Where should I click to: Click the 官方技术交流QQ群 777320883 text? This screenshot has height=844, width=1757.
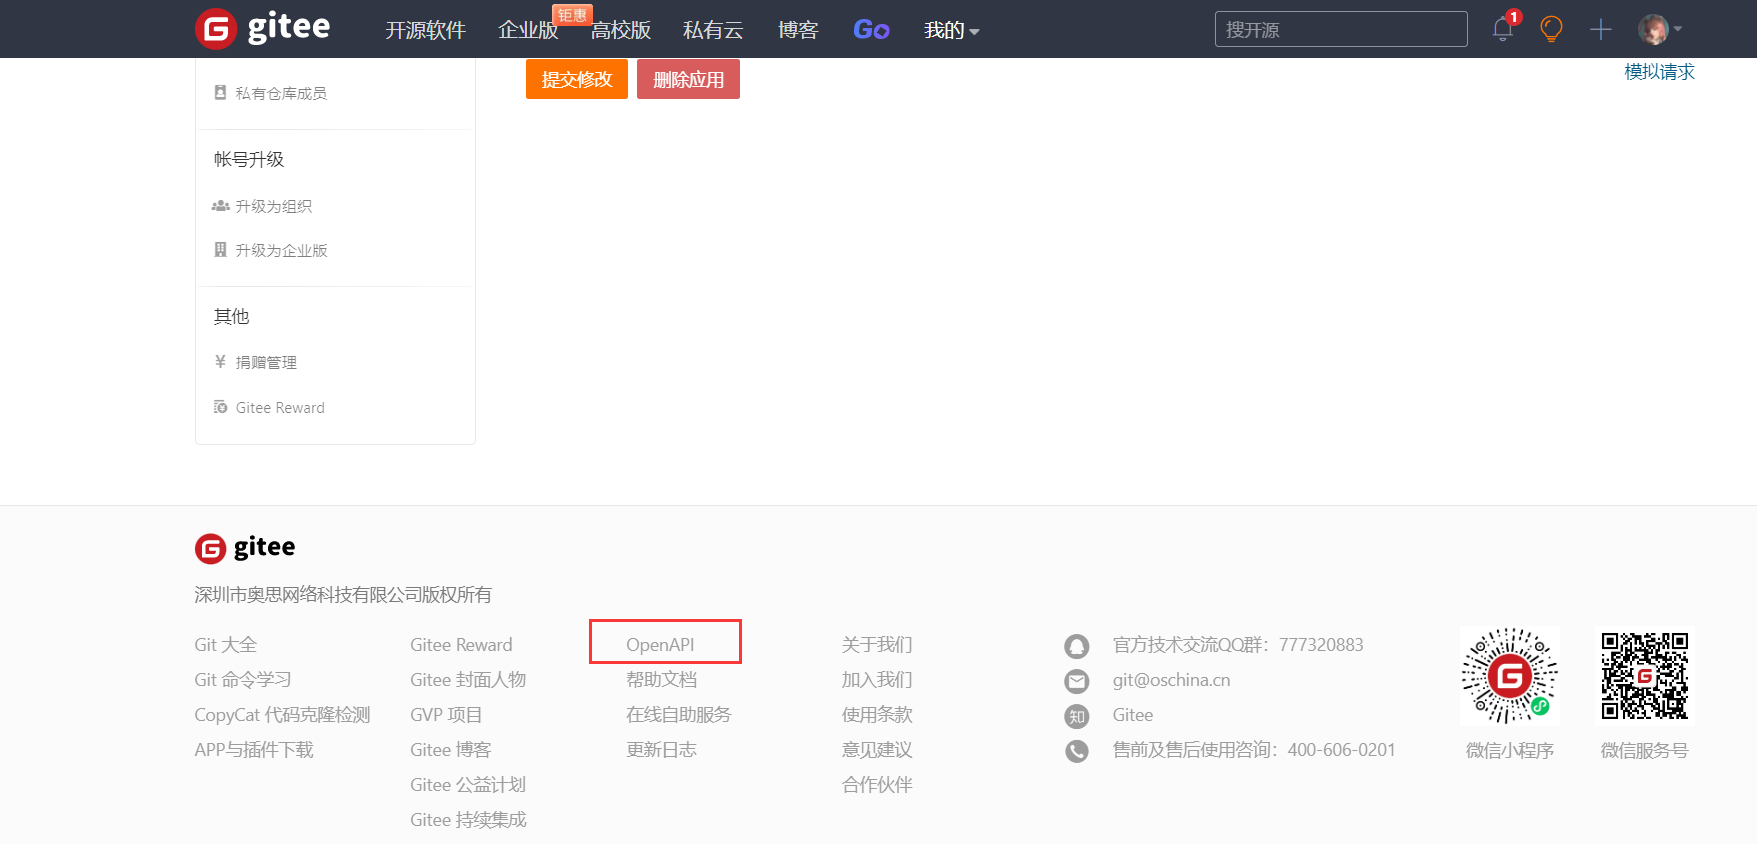tap(1238, 645)
